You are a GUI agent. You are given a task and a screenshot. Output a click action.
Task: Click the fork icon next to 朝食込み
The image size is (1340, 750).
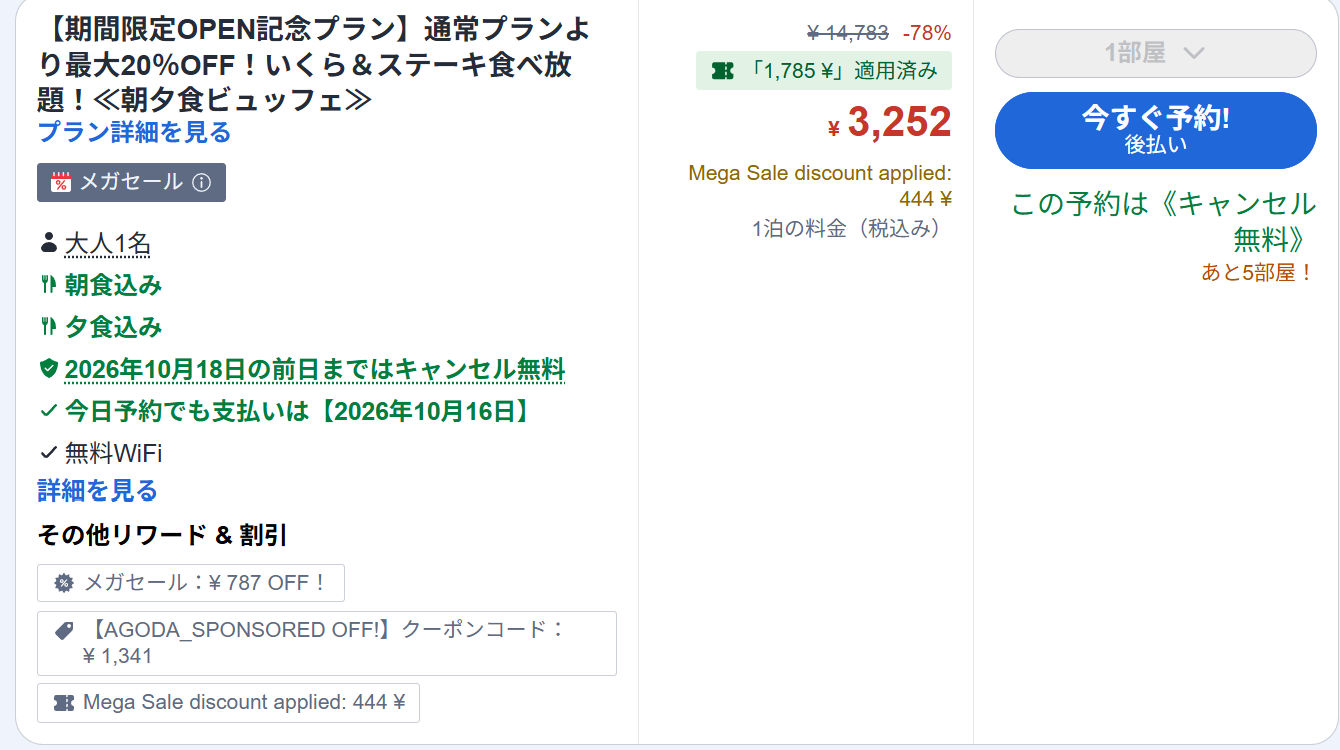coord(48,285)
